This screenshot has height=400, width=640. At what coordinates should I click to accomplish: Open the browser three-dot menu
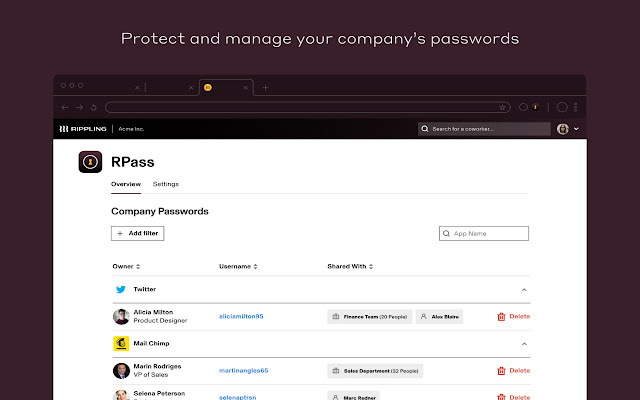point(576,107)
